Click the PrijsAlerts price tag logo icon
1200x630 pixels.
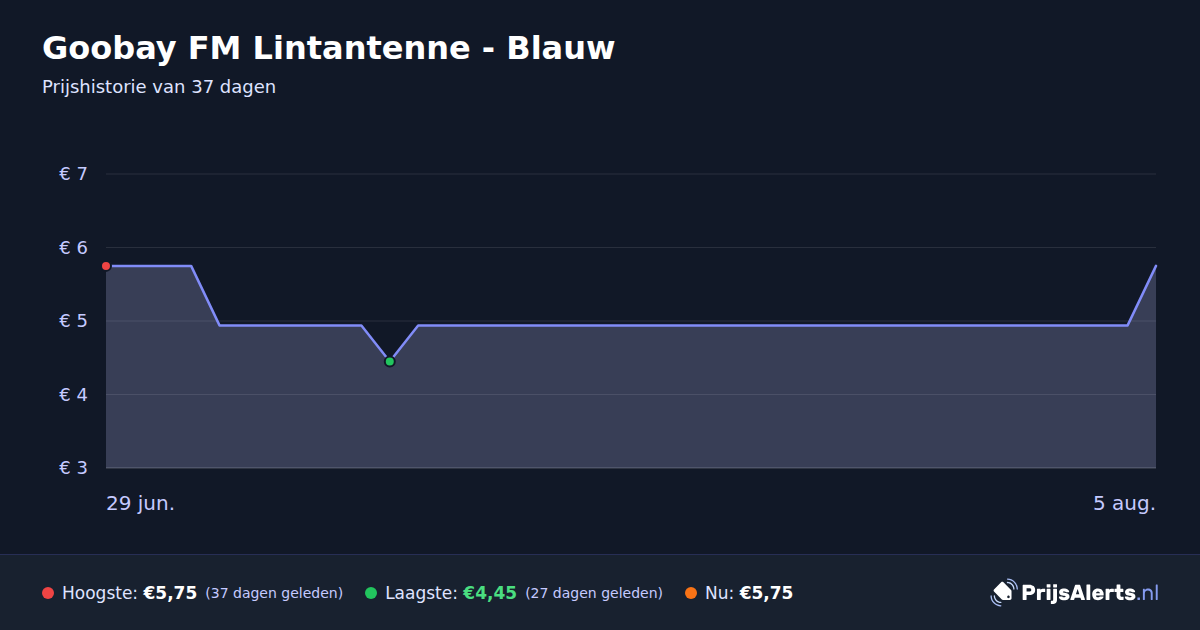1003,593
